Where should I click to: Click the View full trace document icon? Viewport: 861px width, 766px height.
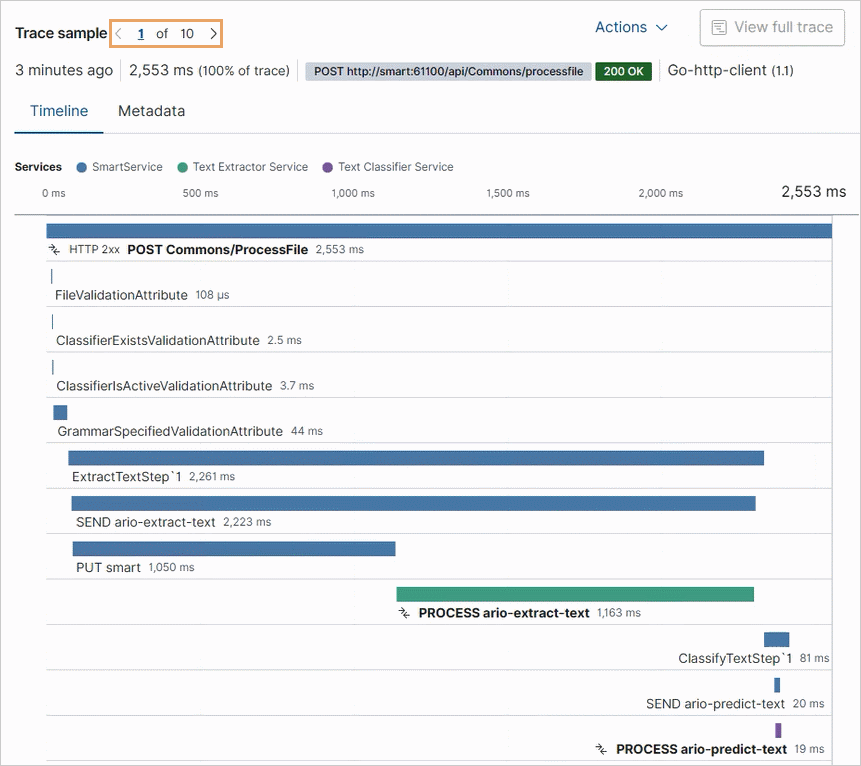[718, 28]
